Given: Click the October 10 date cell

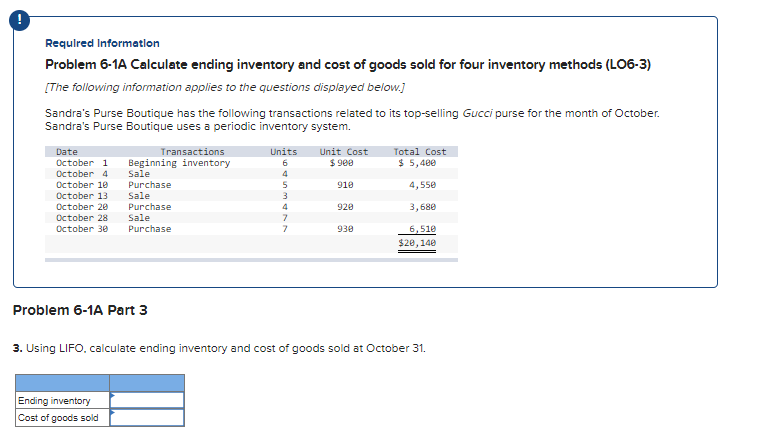Looking at the screenshot, I should point(82,185).
